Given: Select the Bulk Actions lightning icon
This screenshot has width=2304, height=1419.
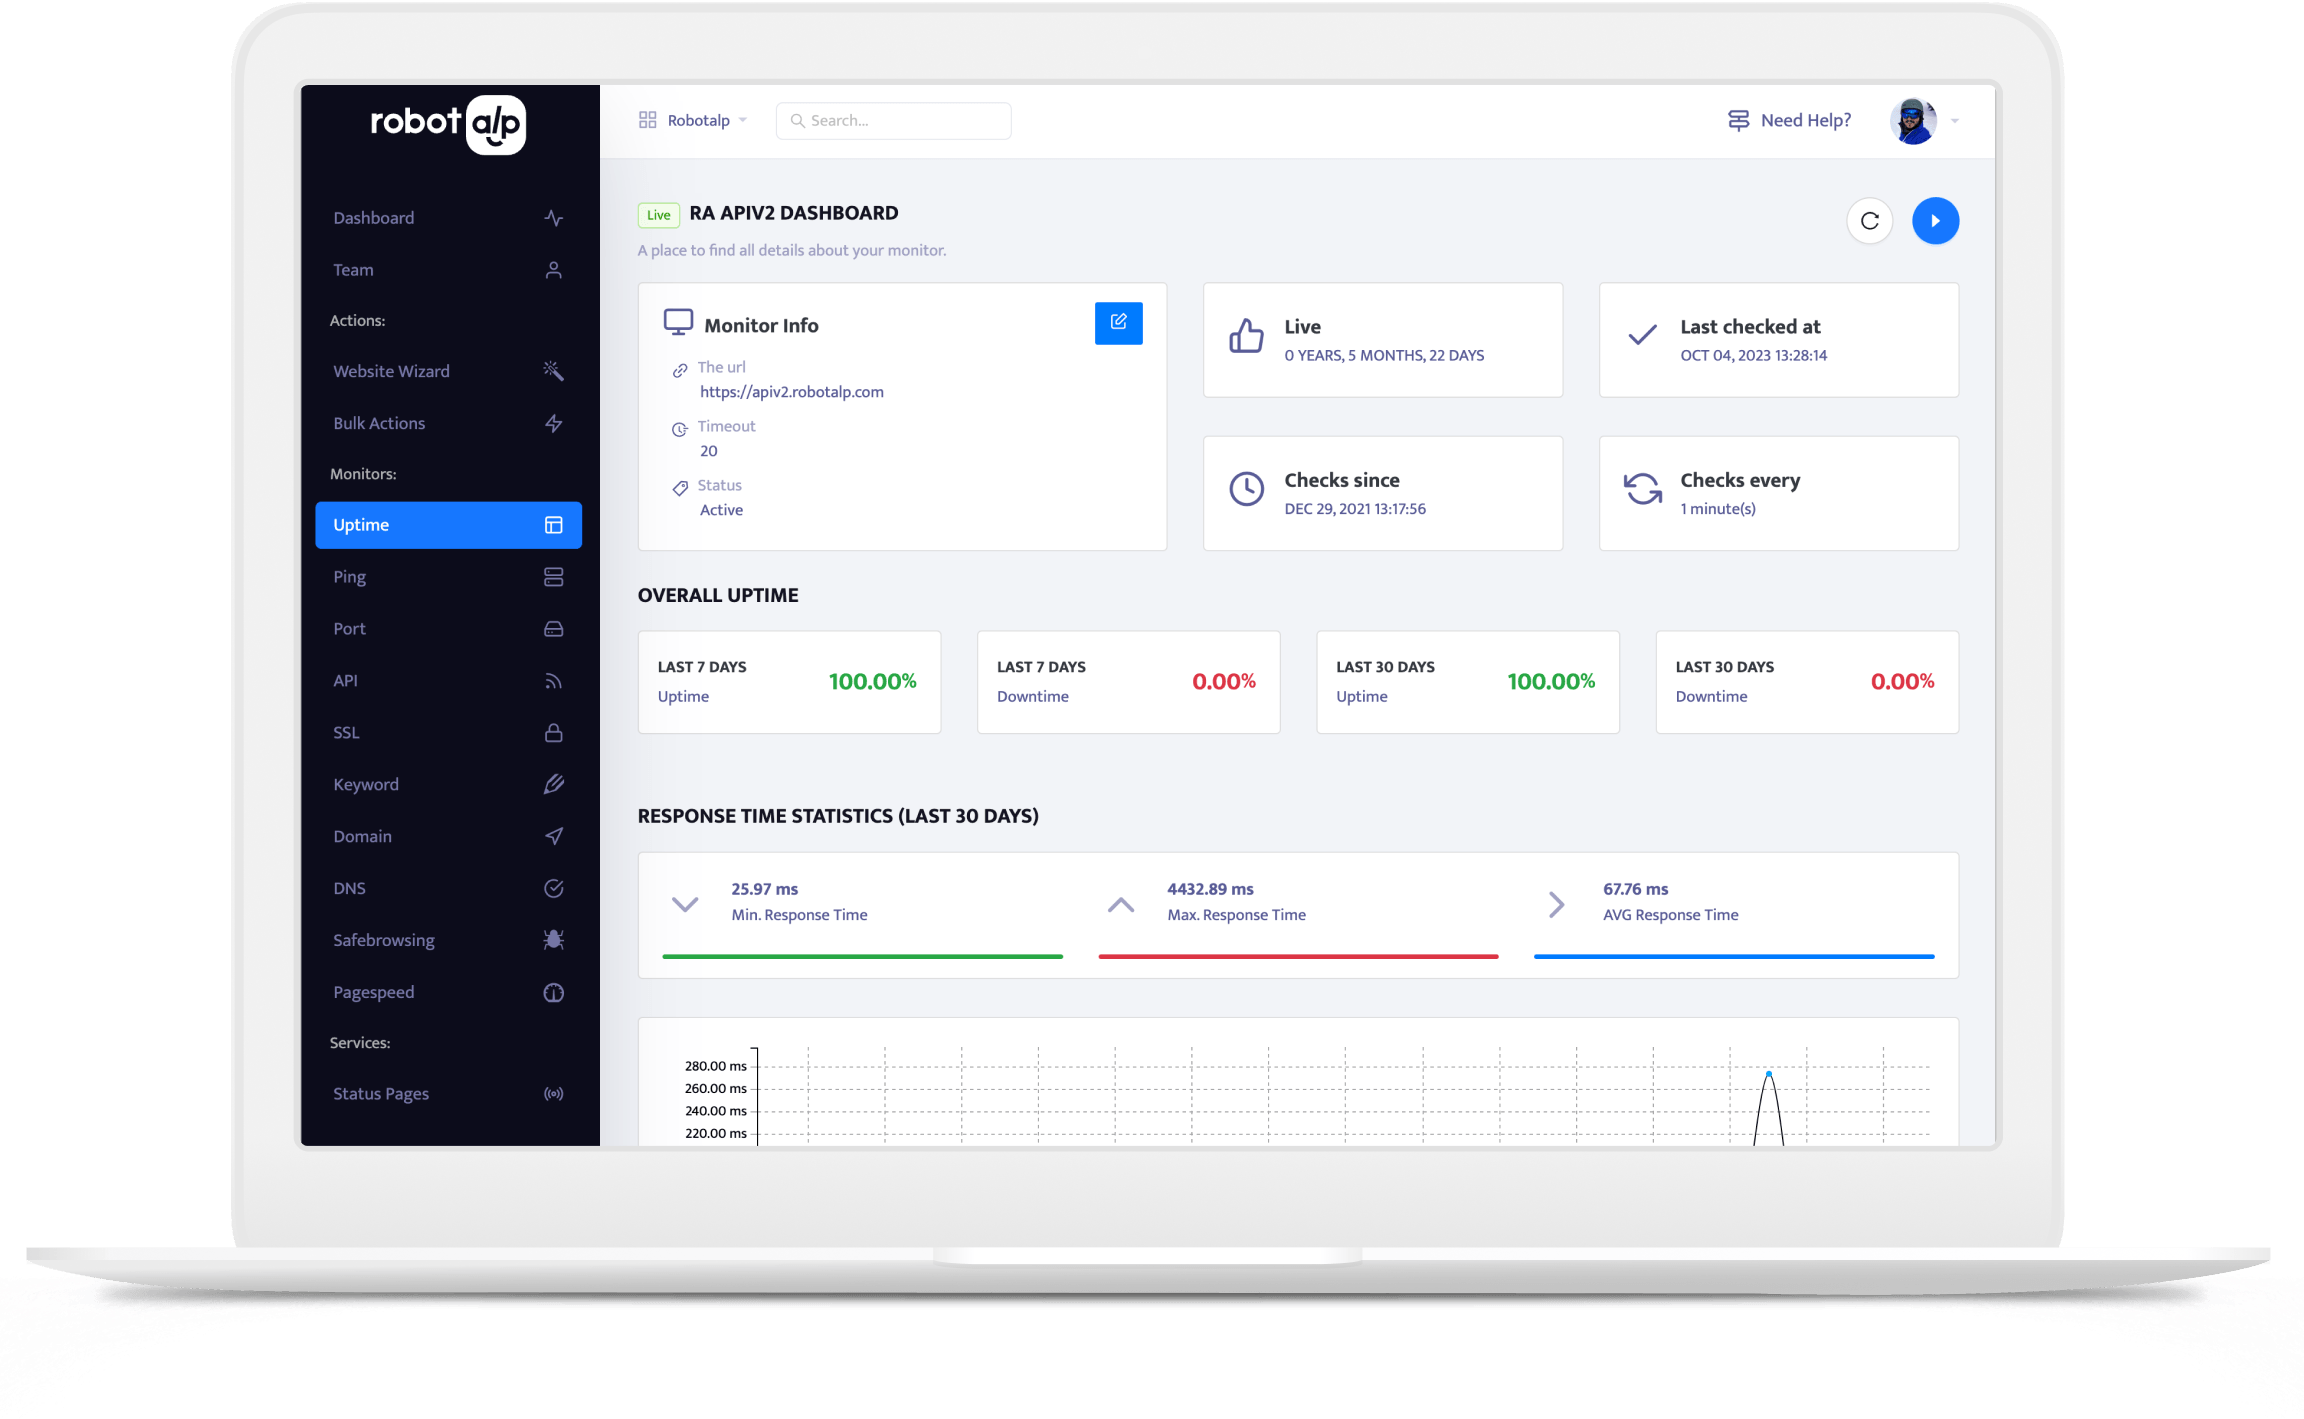Looking at the screenshot, I should pyautogui.click(x=556, y=423).
